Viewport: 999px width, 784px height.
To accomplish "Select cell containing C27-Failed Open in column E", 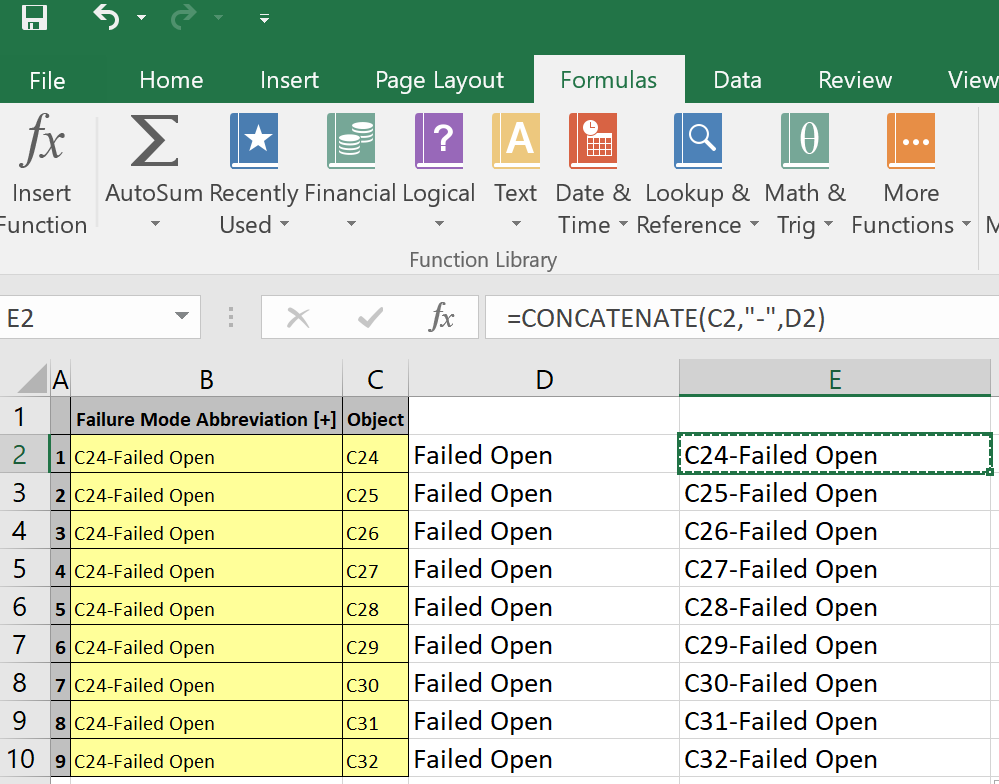I will click(x=835, y=568).
